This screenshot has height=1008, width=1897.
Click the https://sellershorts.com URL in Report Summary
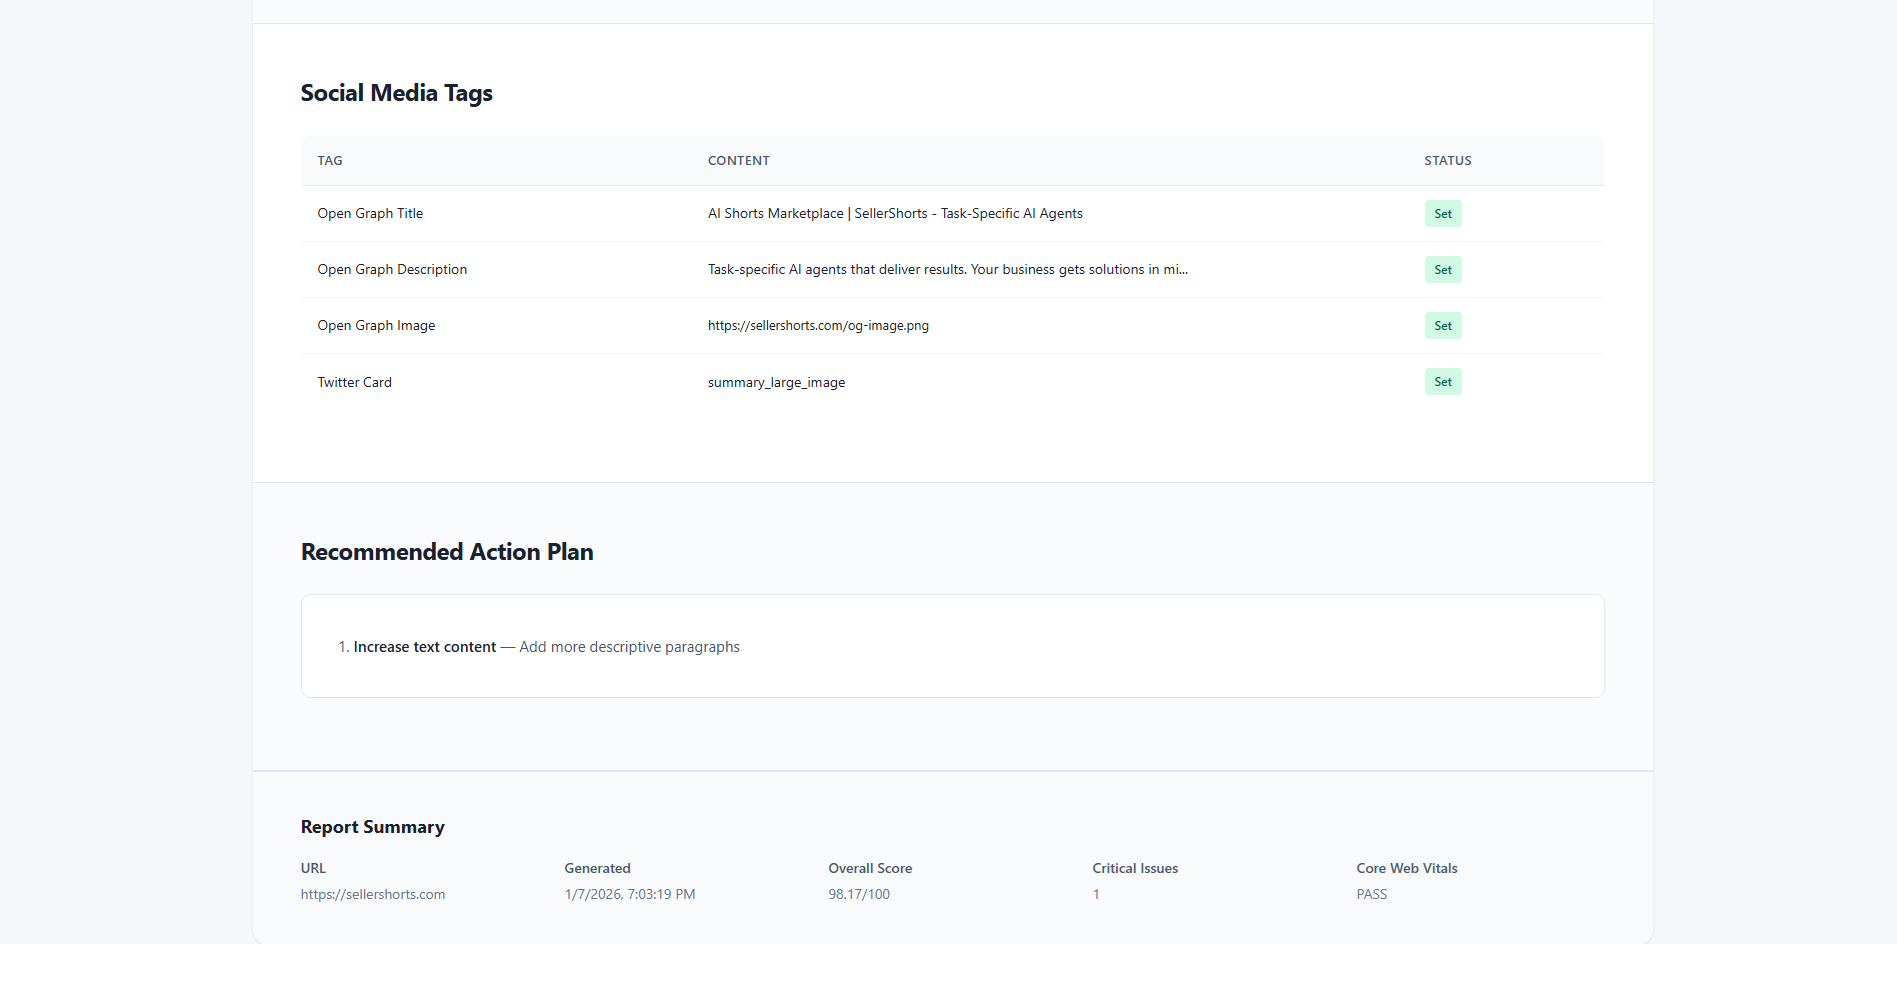tap(372, 895)
